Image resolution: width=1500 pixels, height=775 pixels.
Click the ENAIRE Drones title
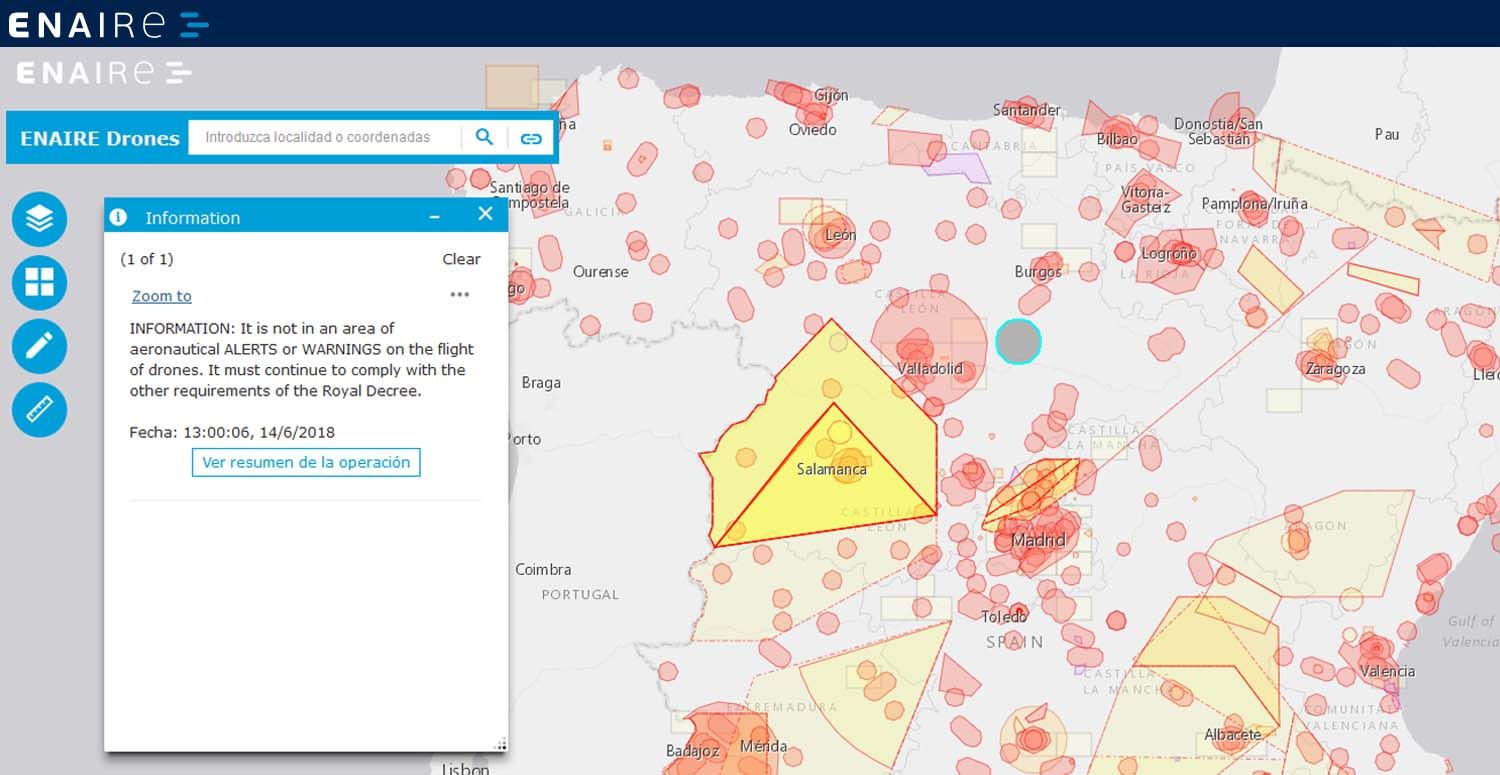tap(100, 138)
